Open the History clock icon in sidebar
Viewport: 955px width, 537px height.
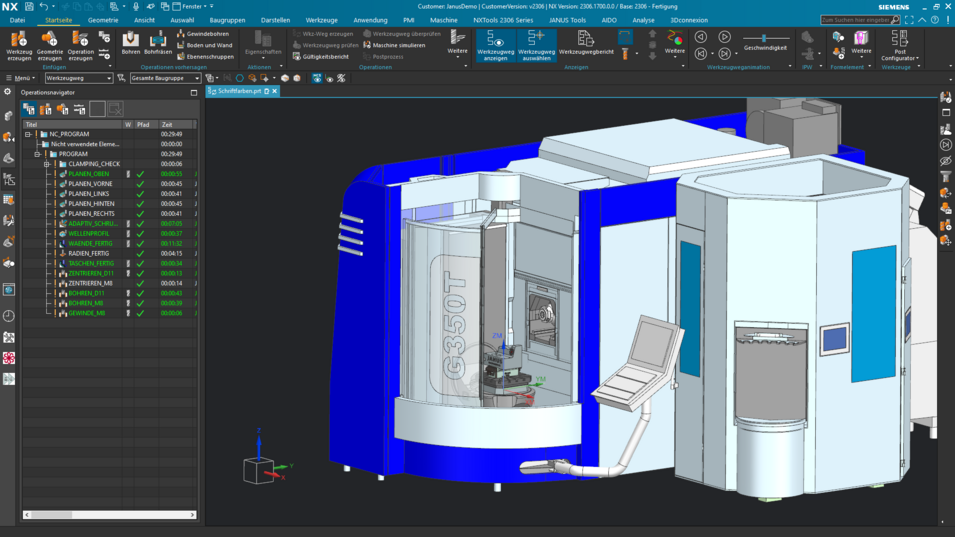point(9,316)
